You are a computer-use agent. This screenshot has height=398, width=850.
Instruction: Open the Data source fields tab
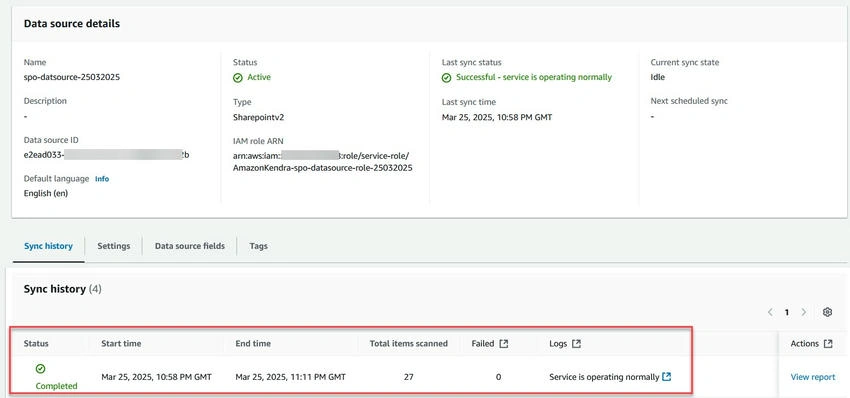pos(190,246)
